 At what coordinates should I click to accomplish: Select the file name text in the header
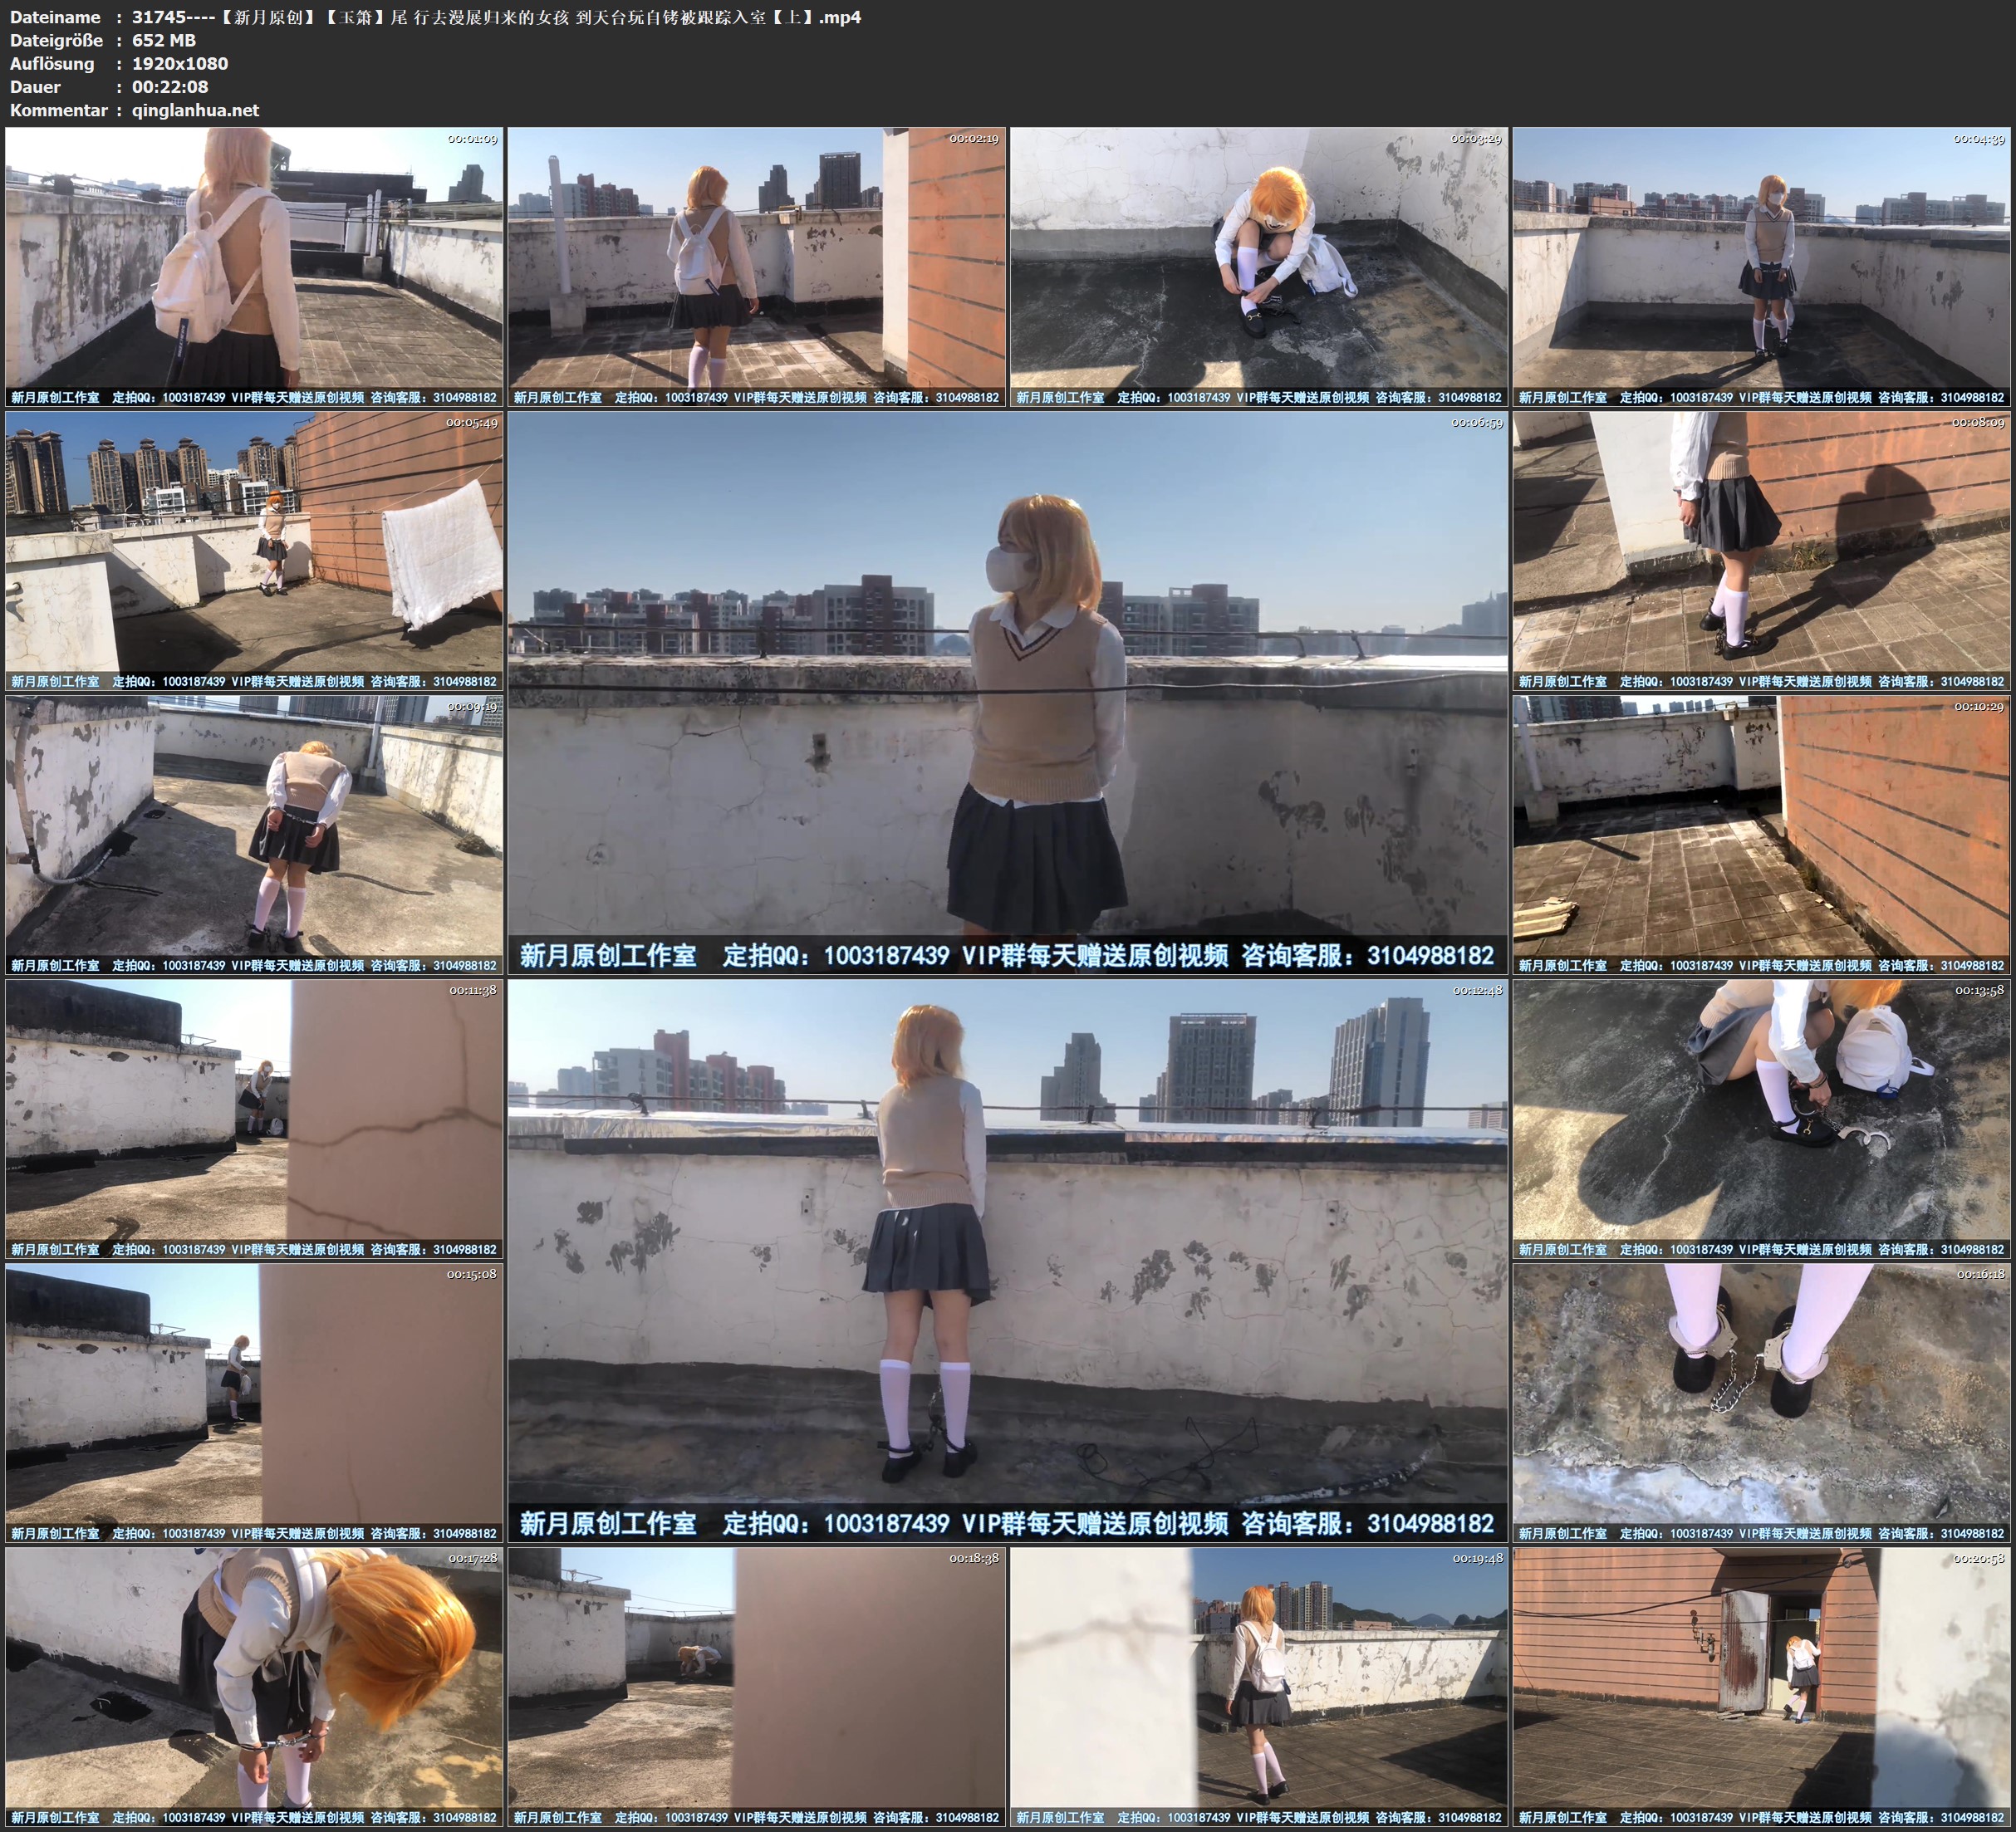[496, 17]
